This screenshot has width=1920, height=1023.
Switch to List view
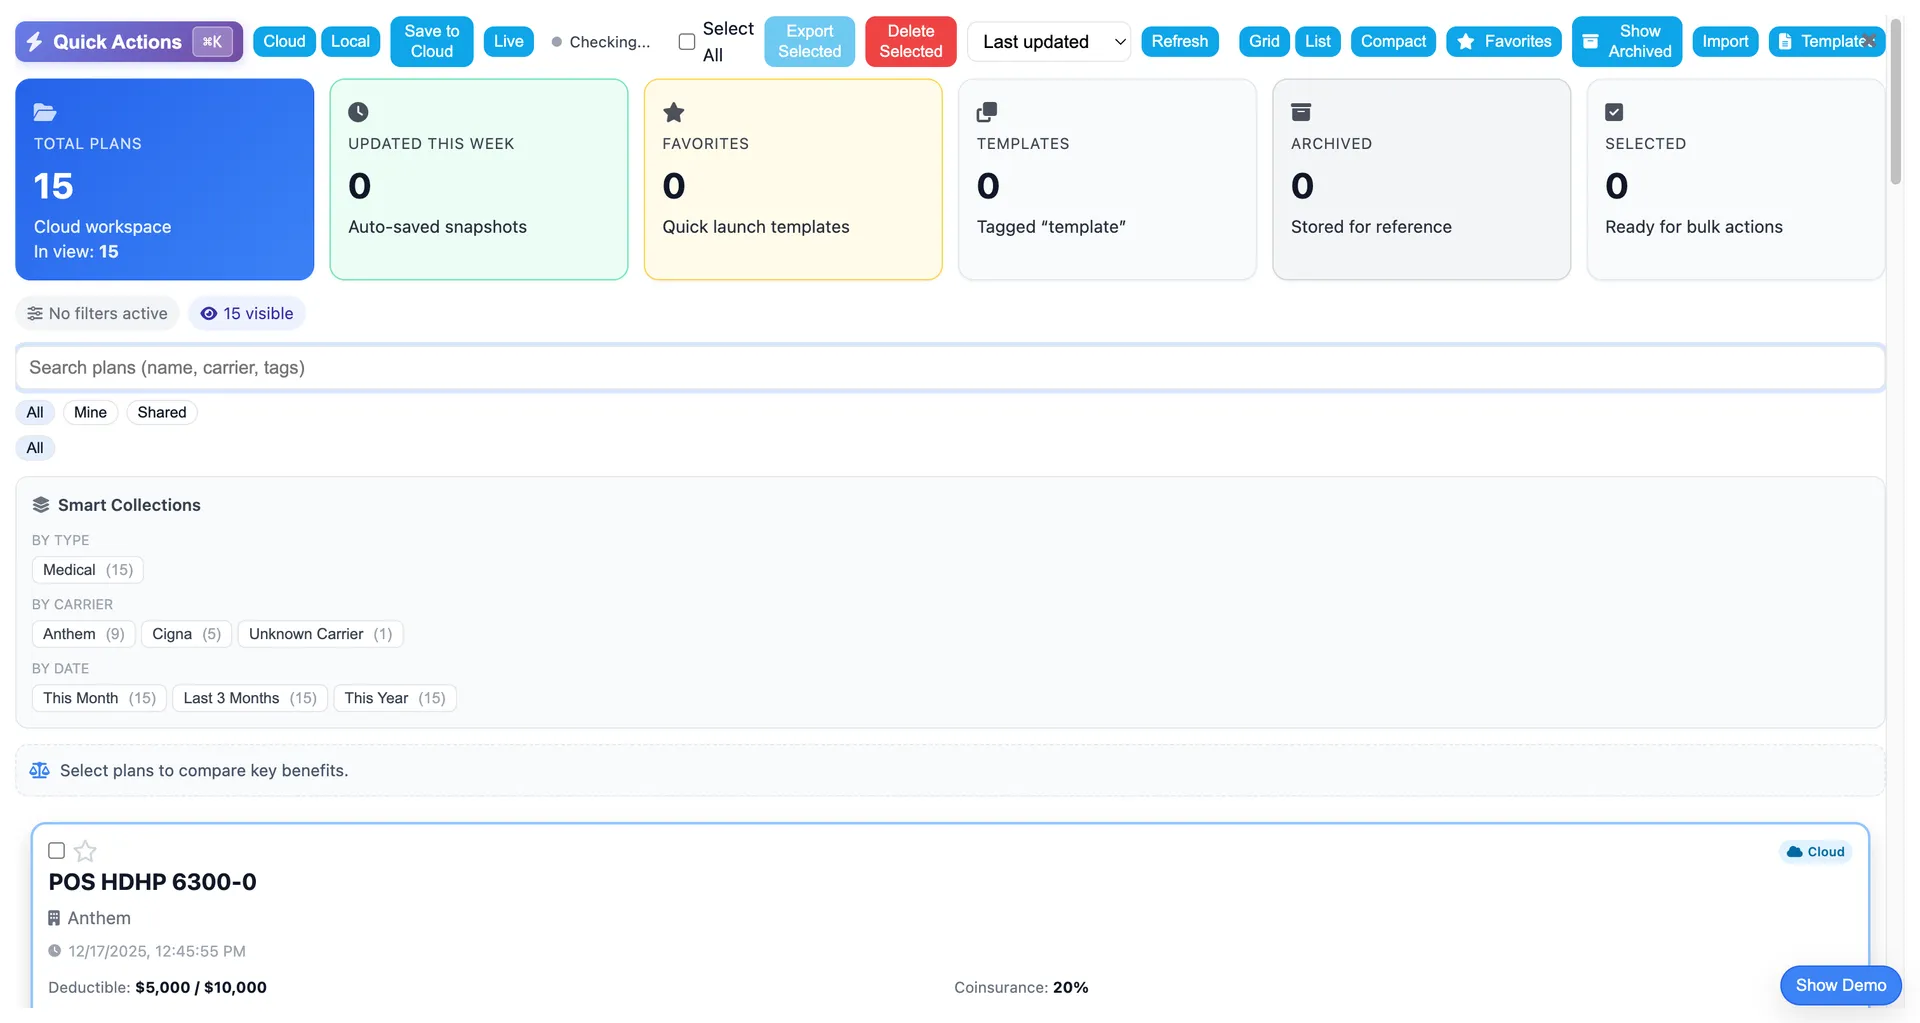click(1317, 41)
